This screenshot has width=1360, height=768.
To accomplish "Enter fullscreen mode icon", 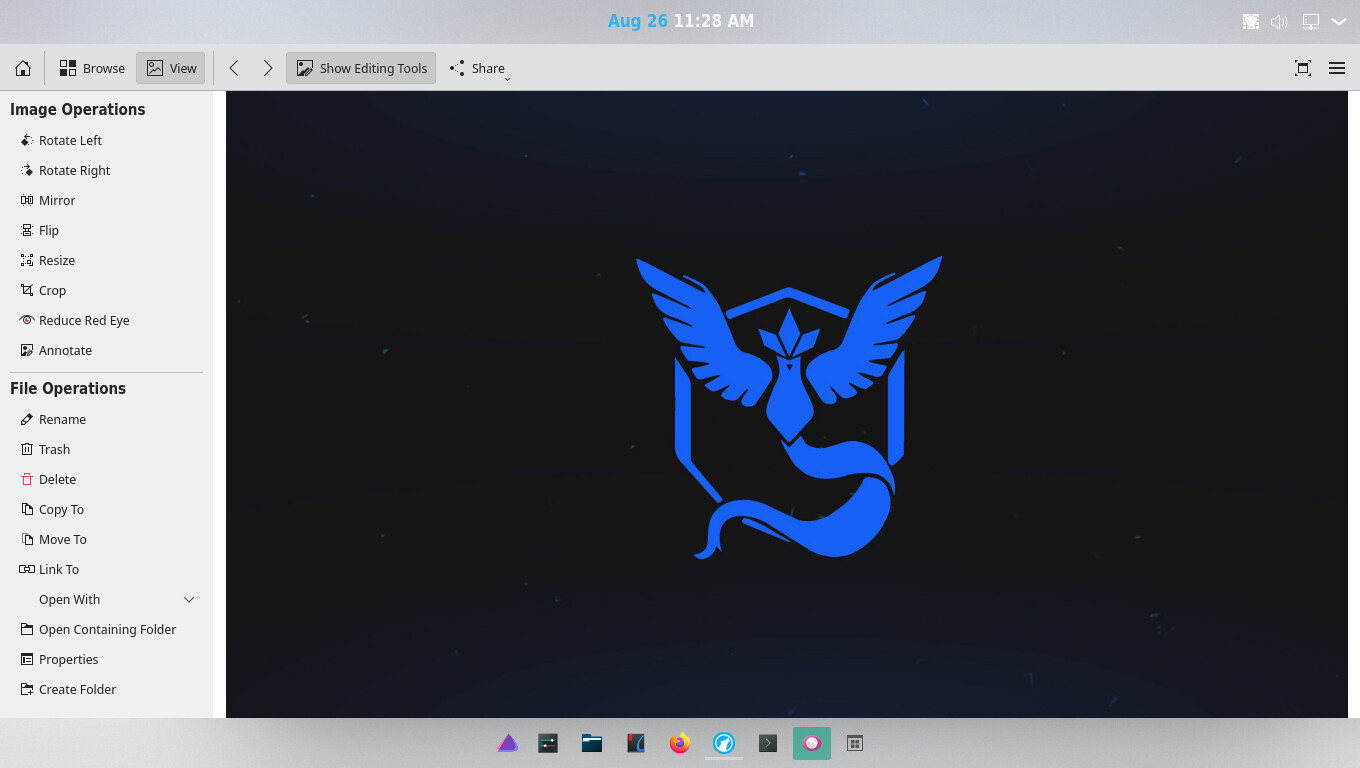I will (1302, 68).
